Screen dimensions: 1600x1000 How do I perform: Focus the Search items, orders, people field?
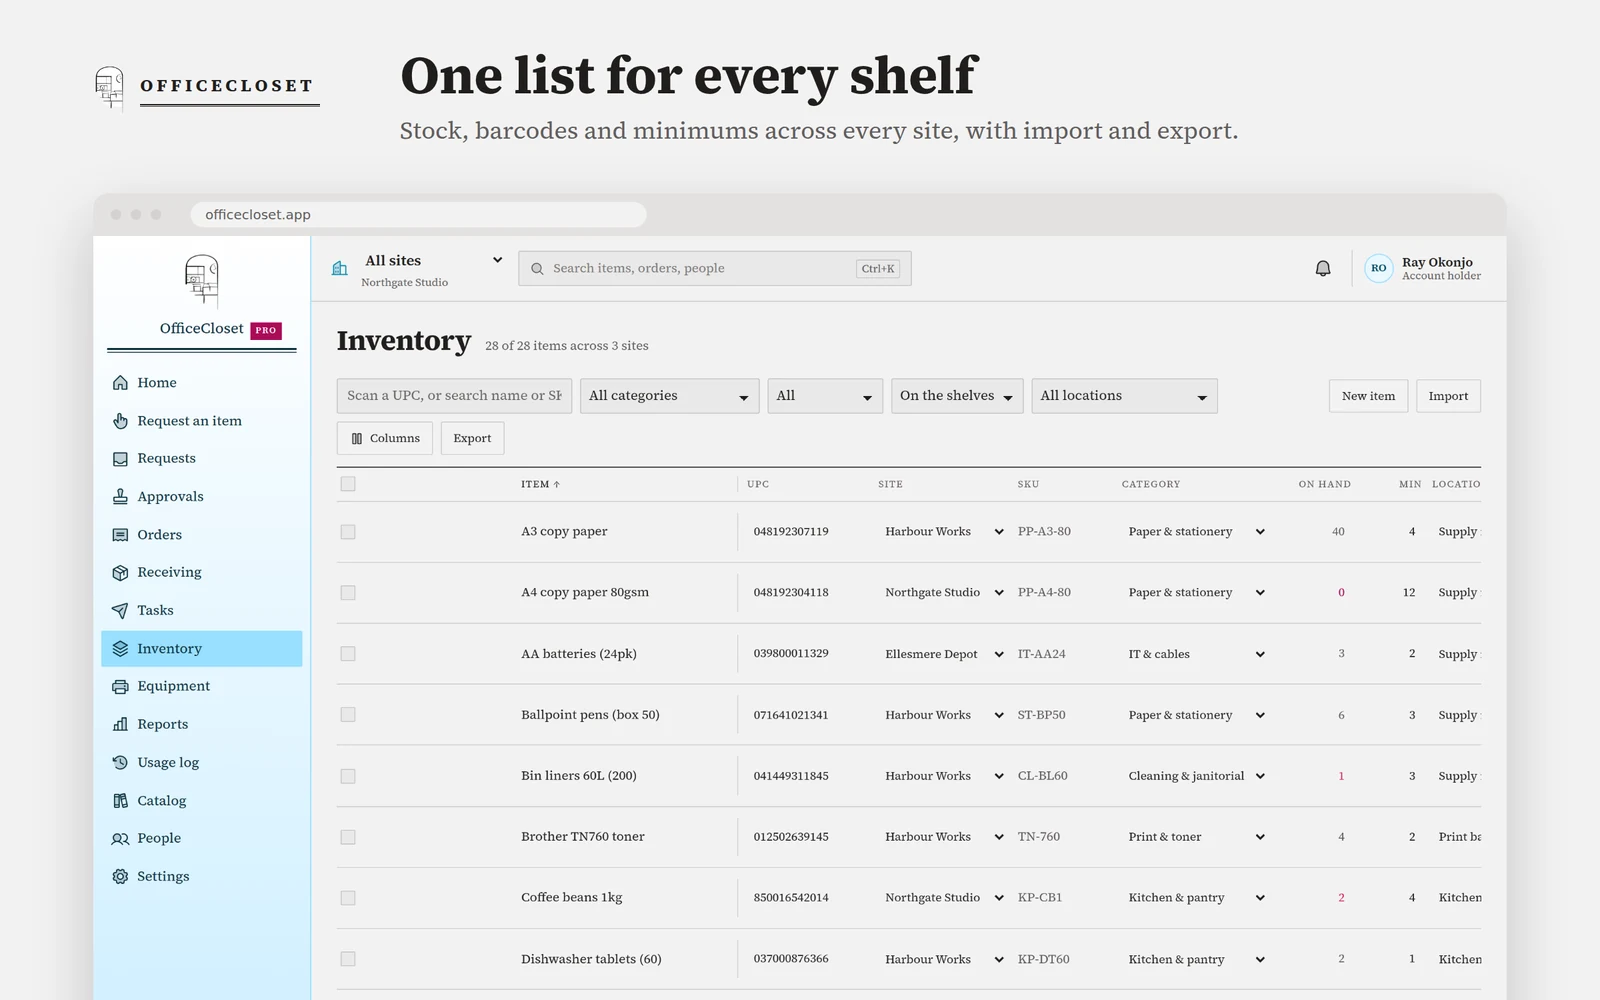click(x=714, y=268)
